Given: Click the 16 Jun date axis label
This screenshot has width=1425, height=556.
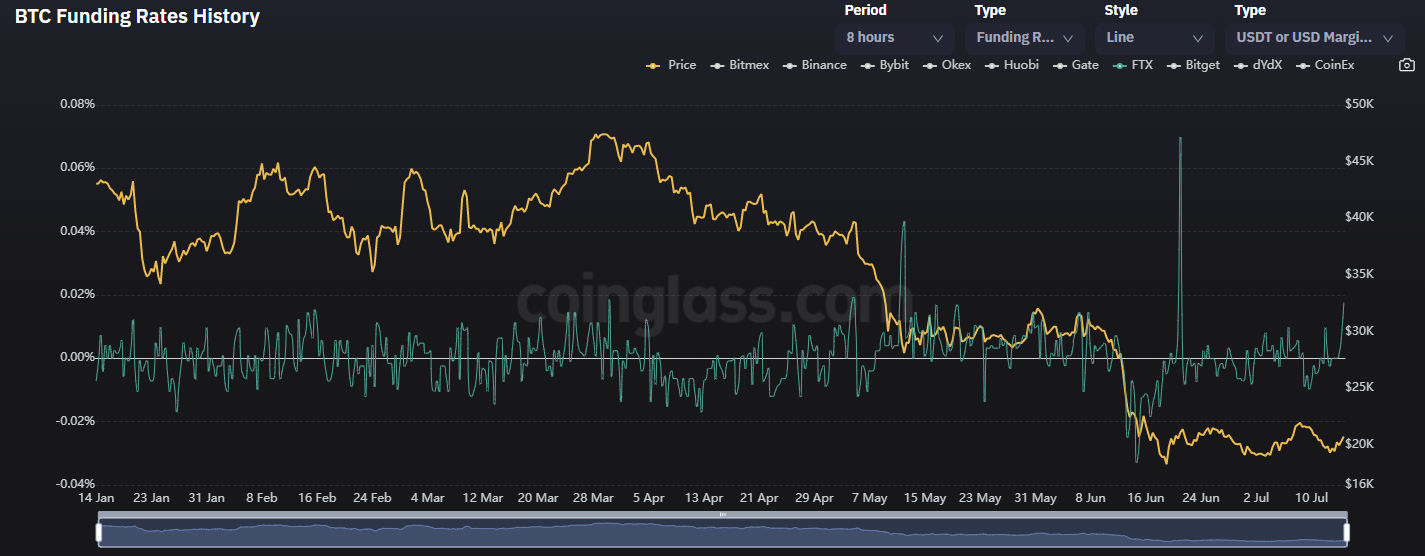Looking at the screenshot, I should click(x=1146, y=497).
